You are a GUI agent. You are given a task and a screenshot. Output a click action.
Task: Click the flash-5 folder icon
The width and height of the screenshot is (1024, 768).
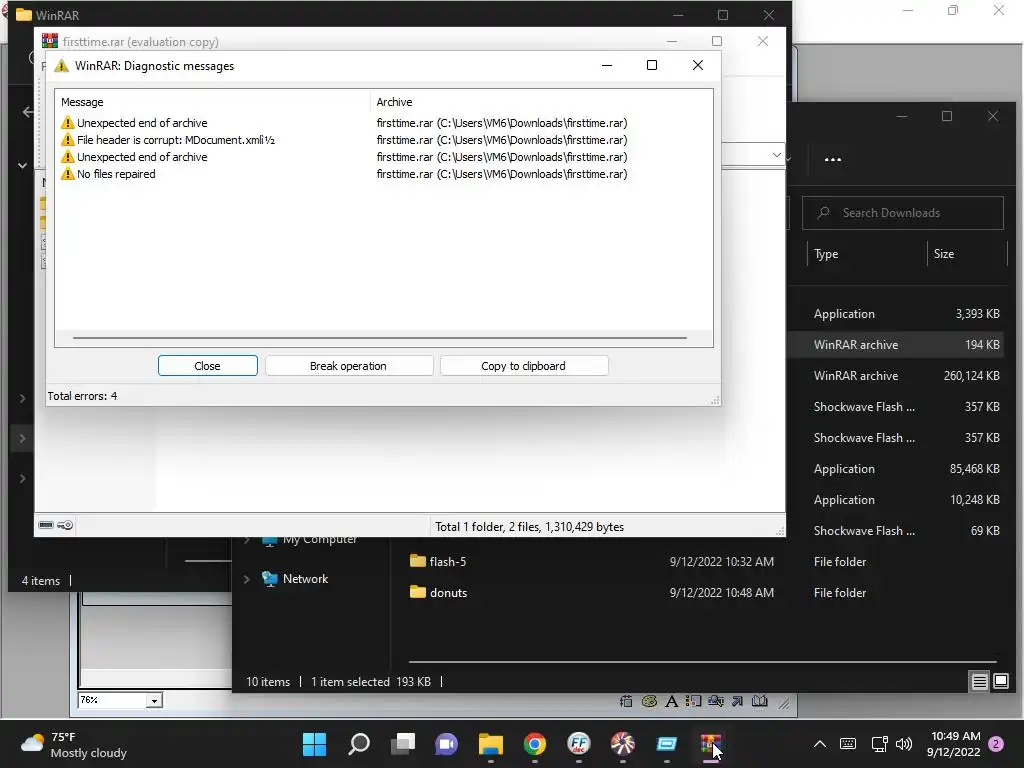(418, 561)
